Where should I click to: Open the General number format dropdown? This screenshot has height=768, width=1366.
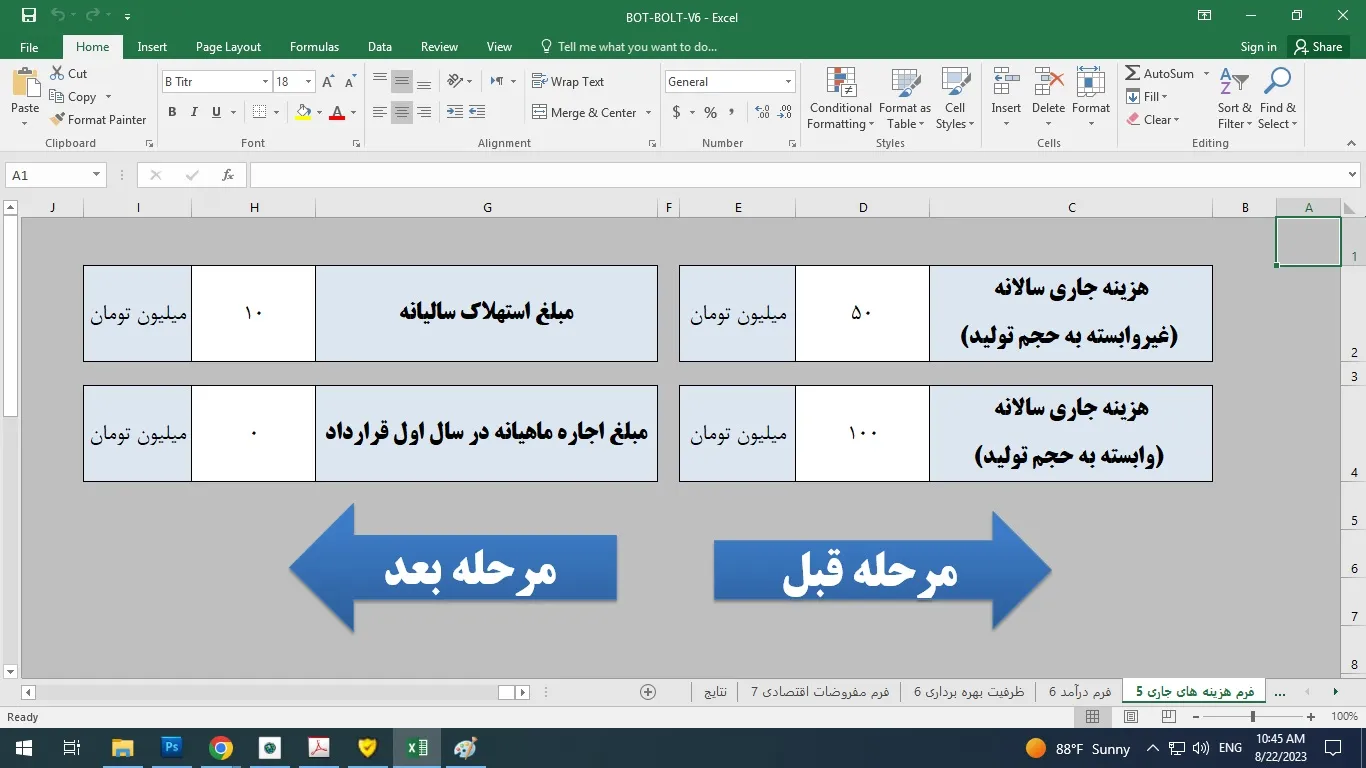(x=788, y=82)
